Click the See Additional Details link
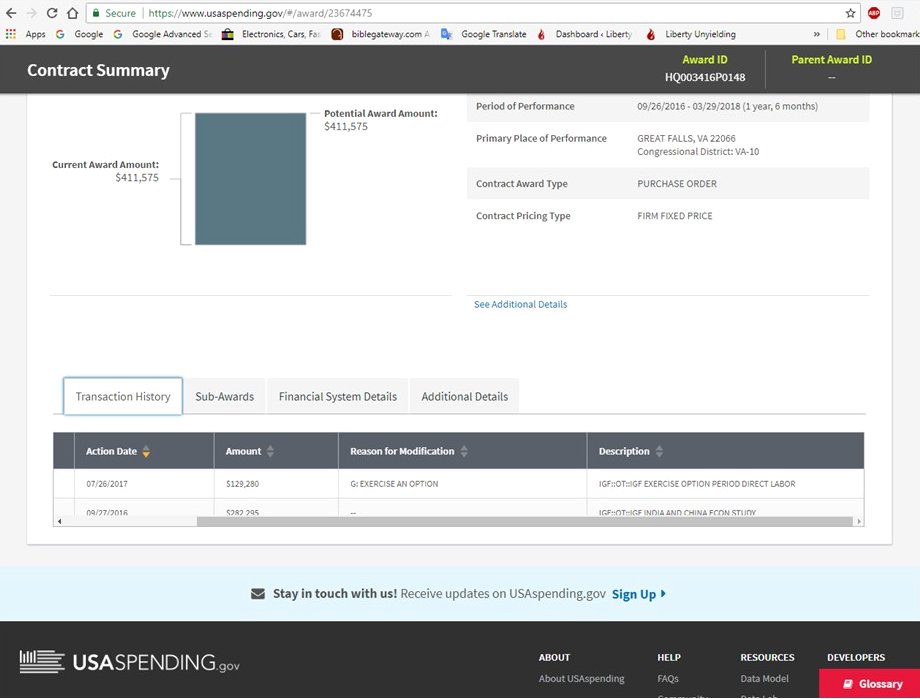Viewport: 920px width, 699px height. click(520, 304)
